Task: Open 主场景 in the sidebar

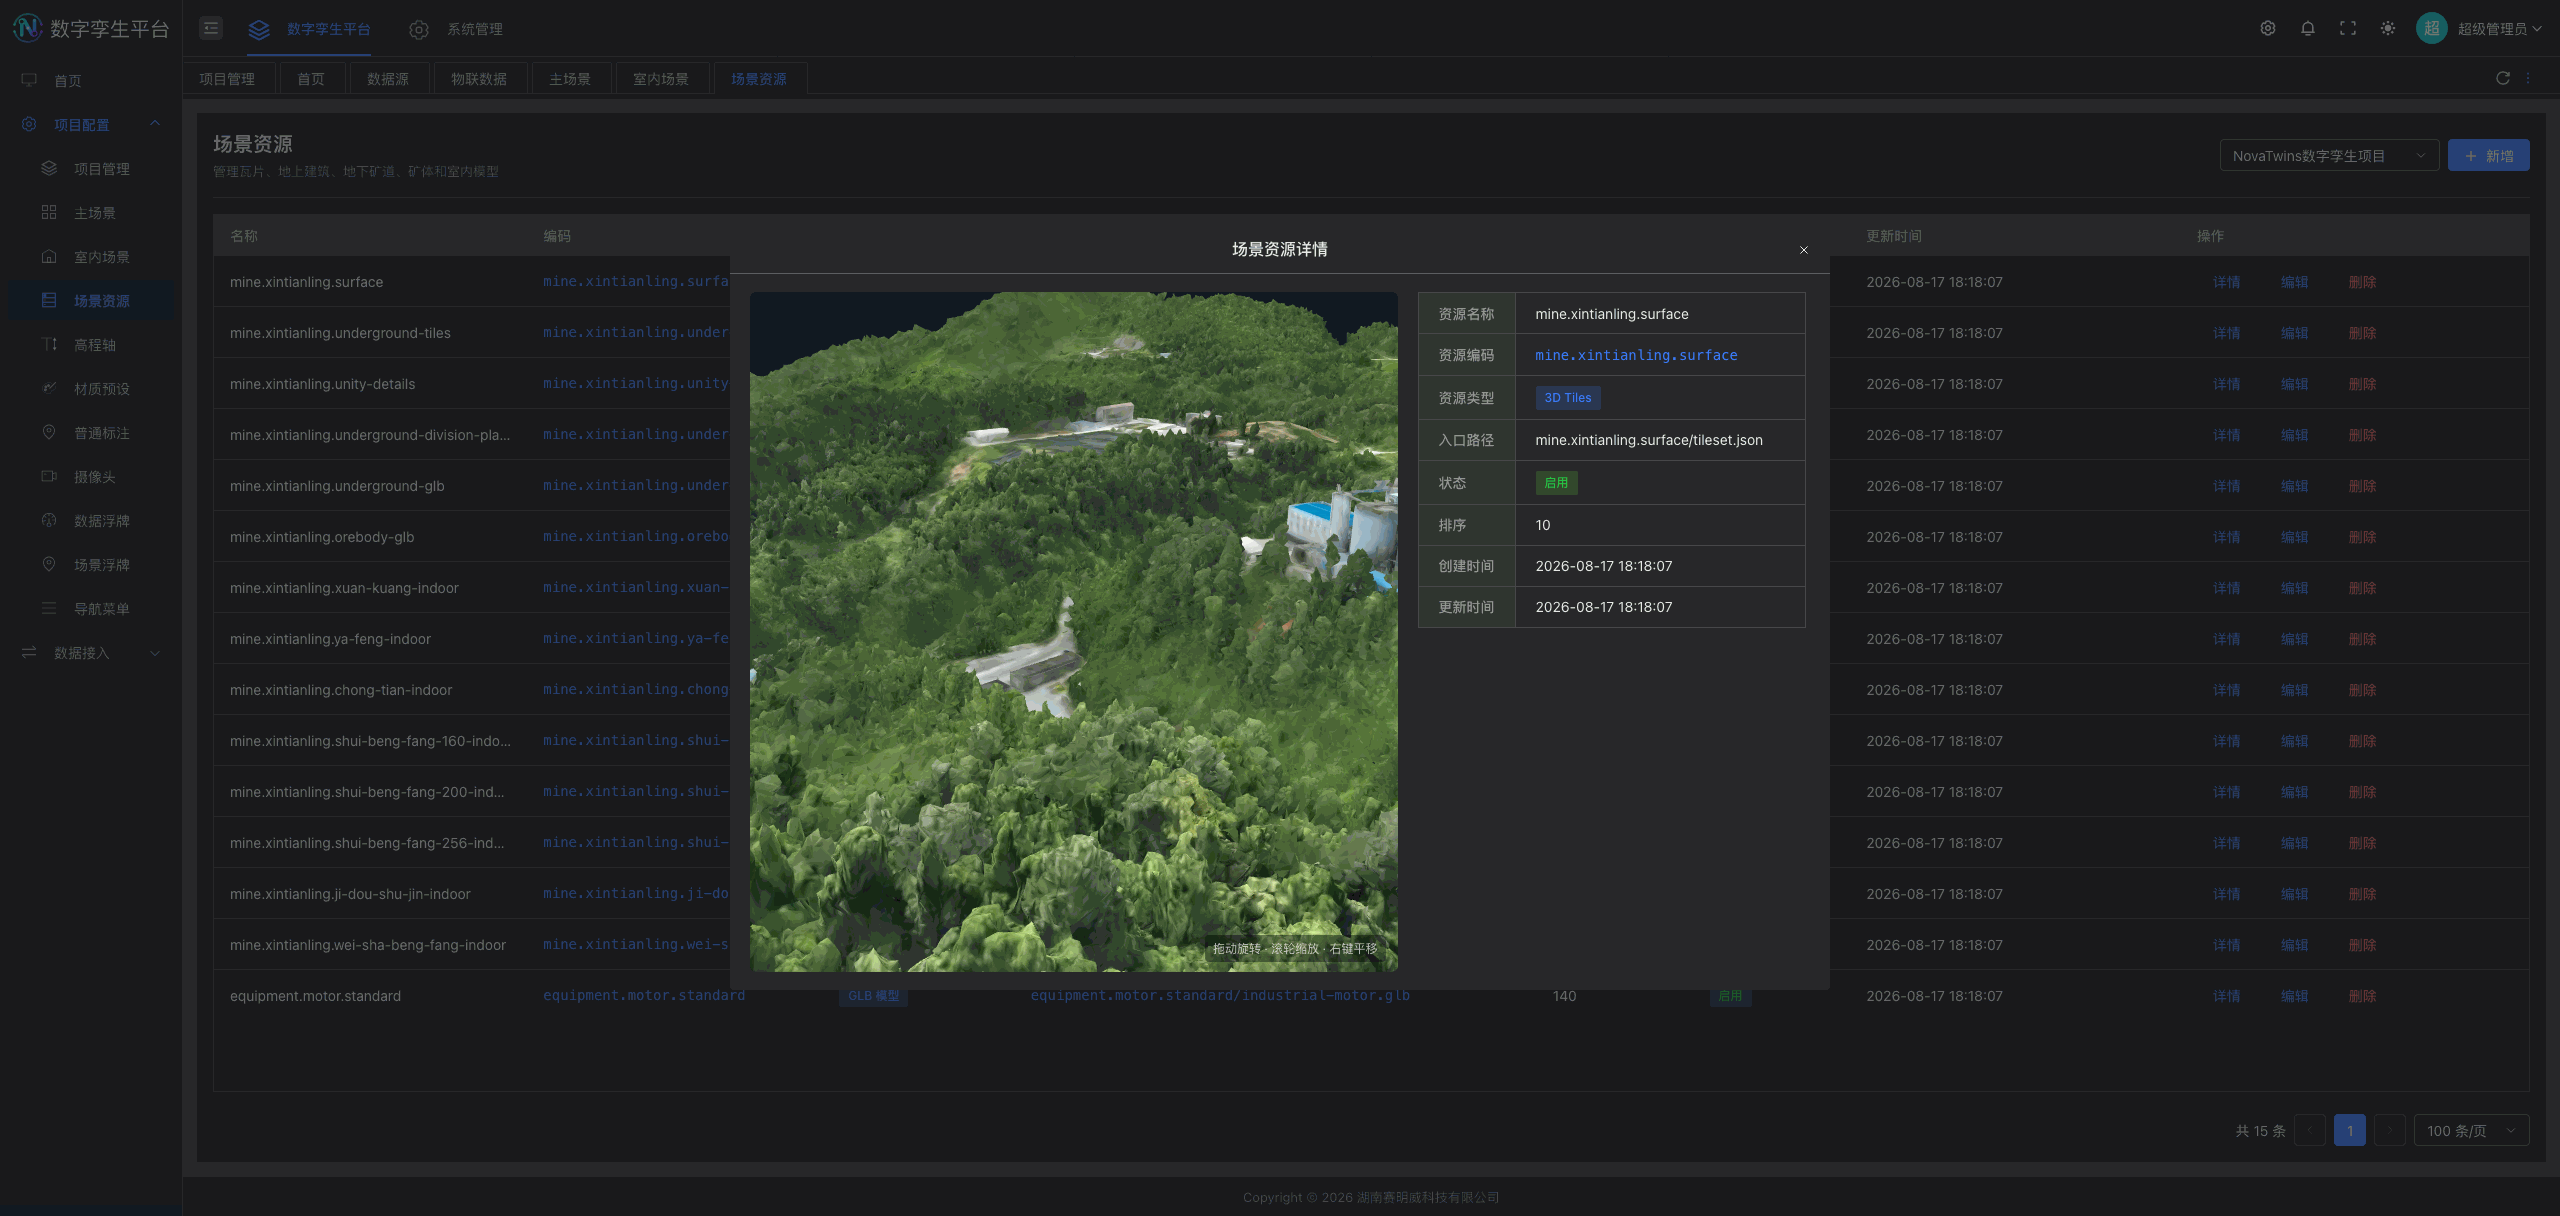Action: point(91,212)
